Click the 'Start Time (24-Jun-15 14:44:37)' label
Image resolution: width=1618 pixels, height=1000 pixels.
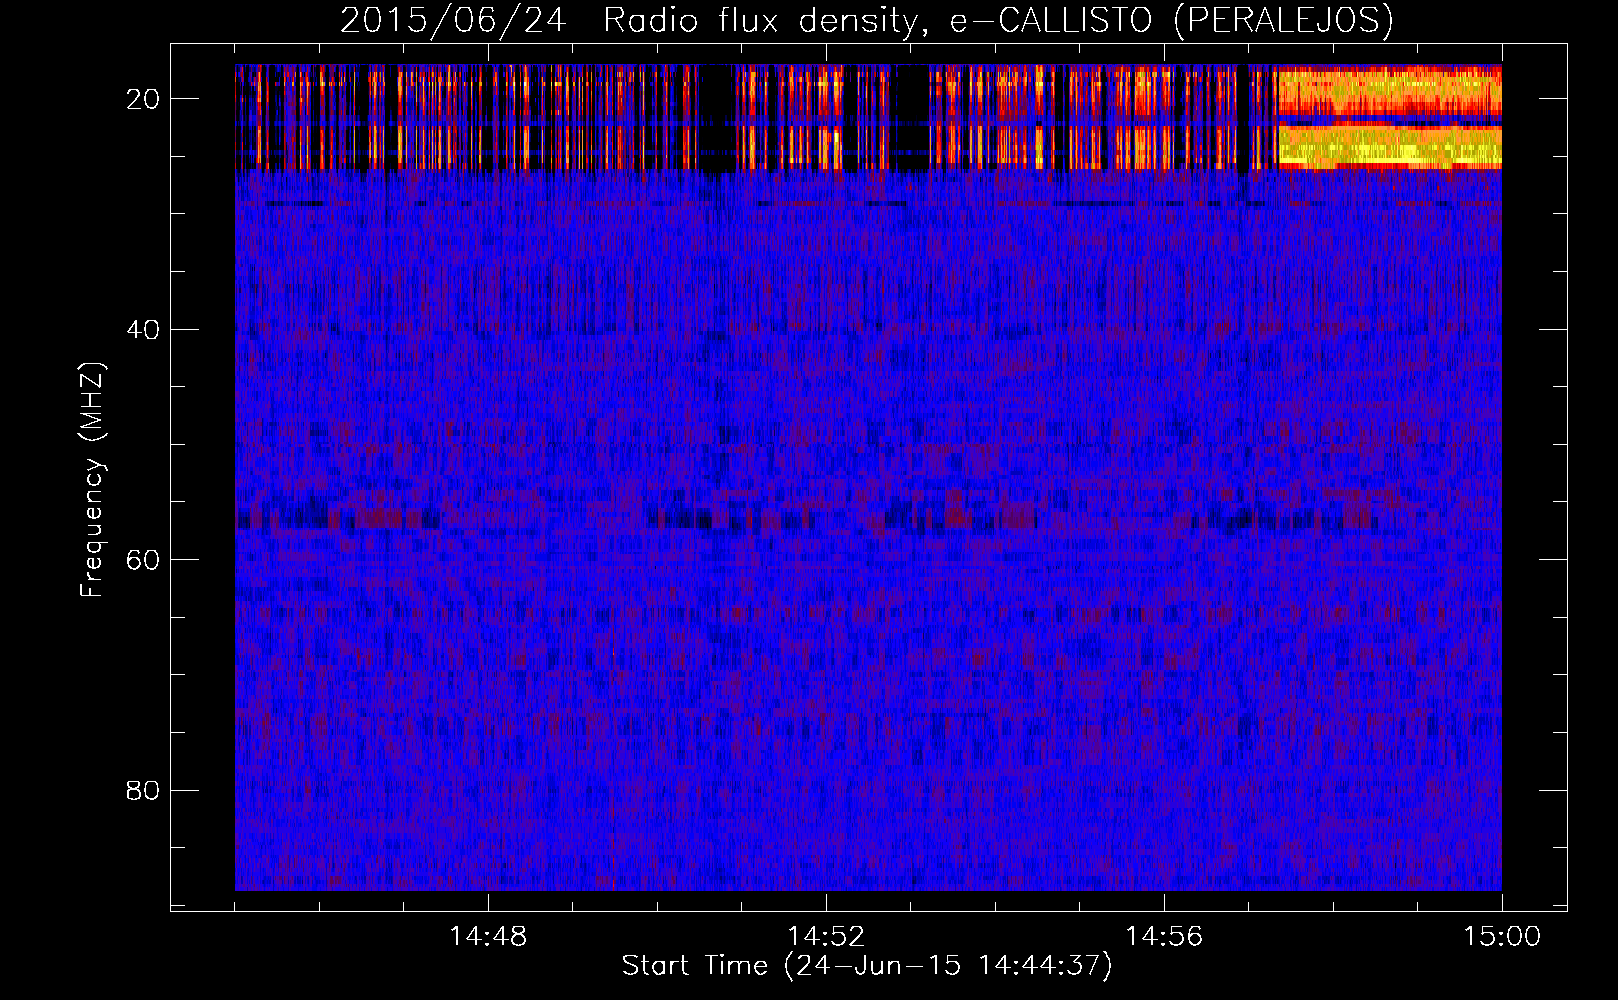867,966
